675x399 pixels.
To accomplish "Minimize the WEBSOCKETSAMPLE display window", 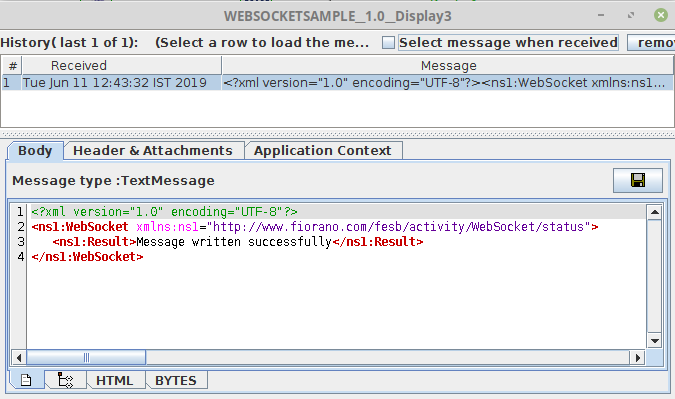I will click(601, 15).
